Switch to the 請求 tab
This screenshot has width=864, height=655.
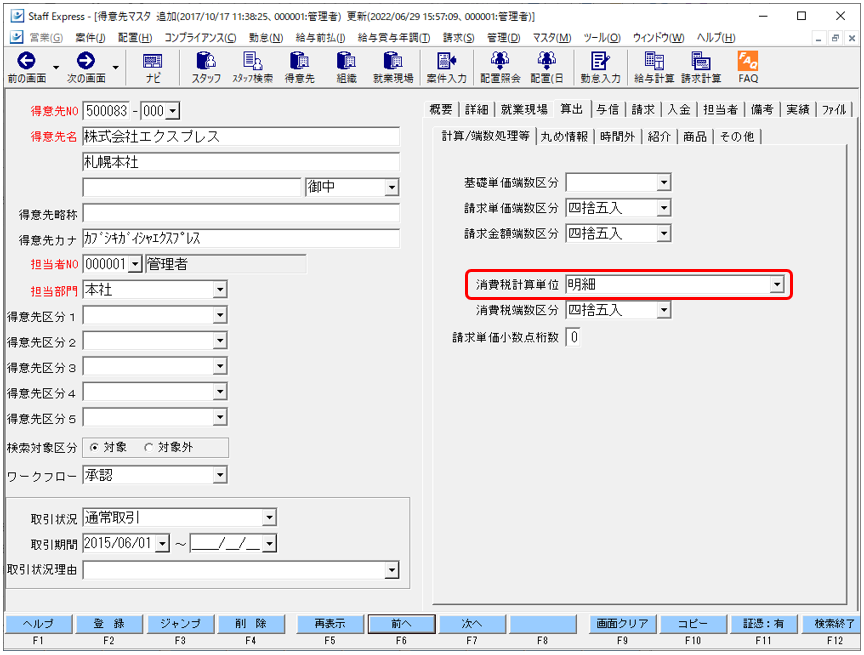coord(643,110)
